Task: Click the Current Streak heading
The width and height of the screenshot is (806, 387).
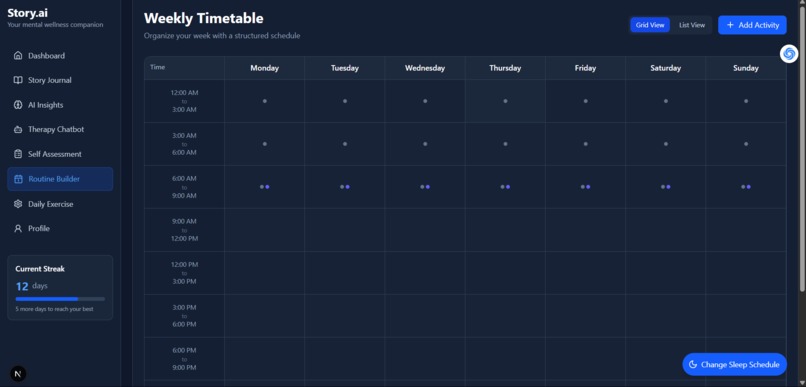Action: click(x=40, y=269)
